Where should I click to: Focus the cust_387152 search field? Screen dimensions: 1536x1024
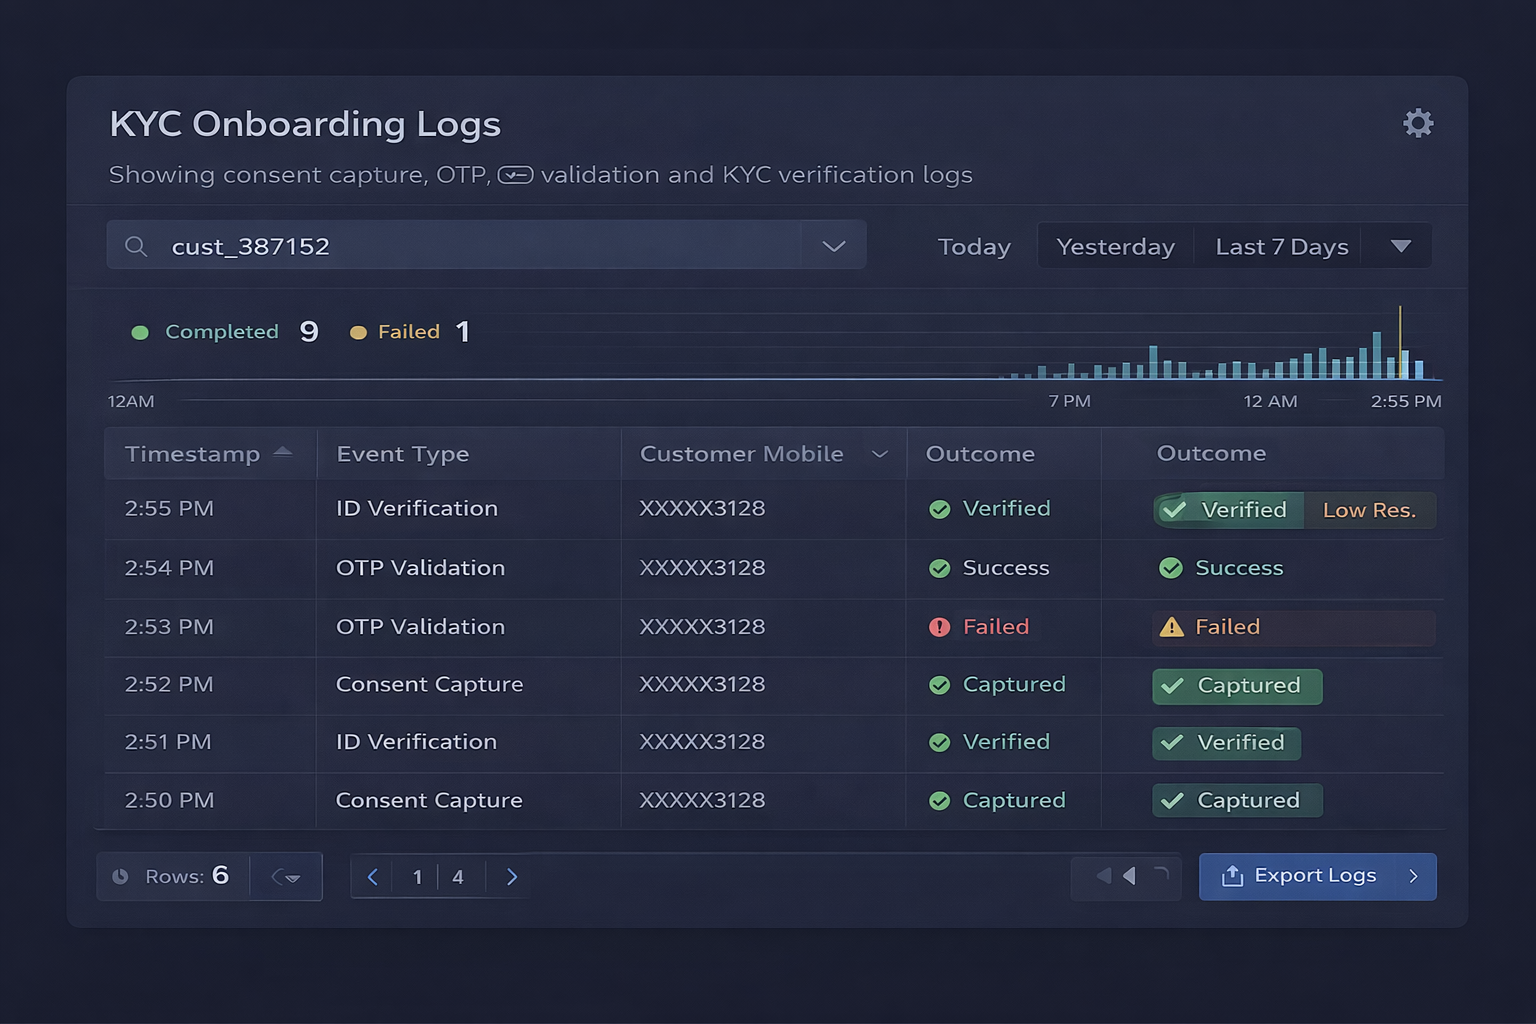[x=486, y=245]
